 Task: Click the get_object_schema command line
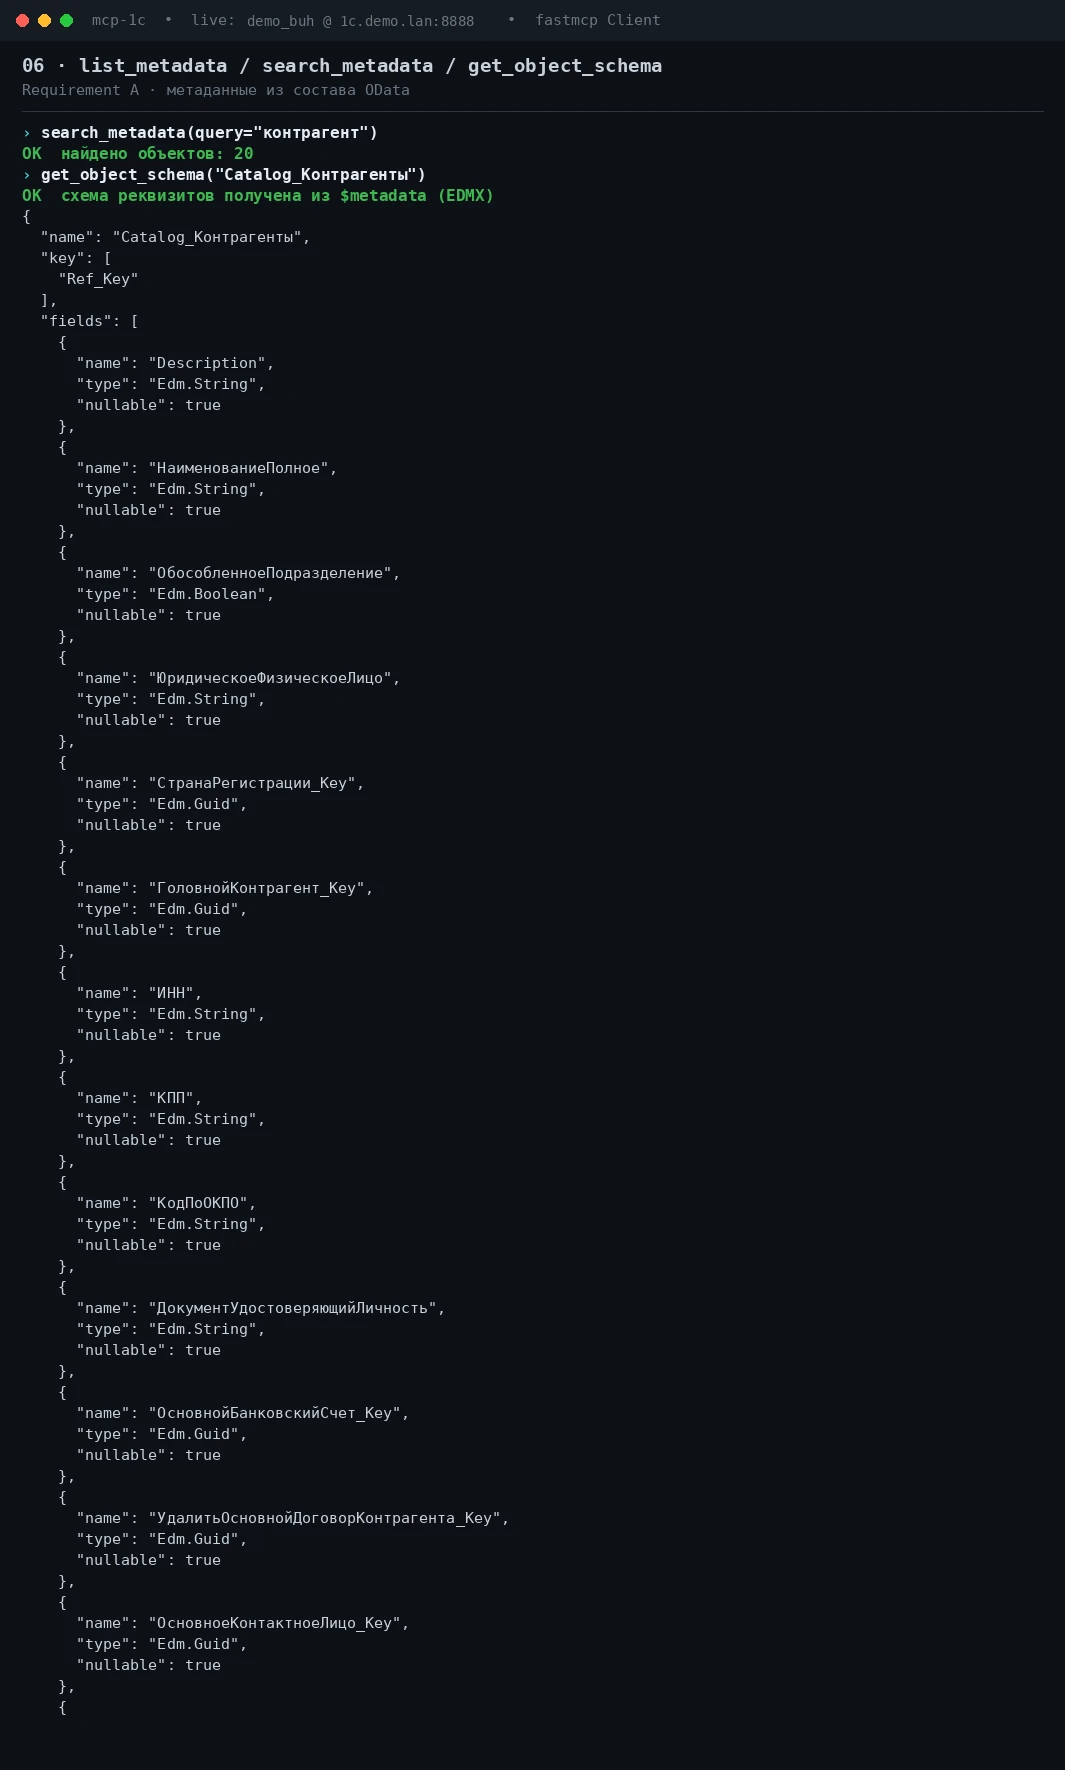click(x=233, y=175)
